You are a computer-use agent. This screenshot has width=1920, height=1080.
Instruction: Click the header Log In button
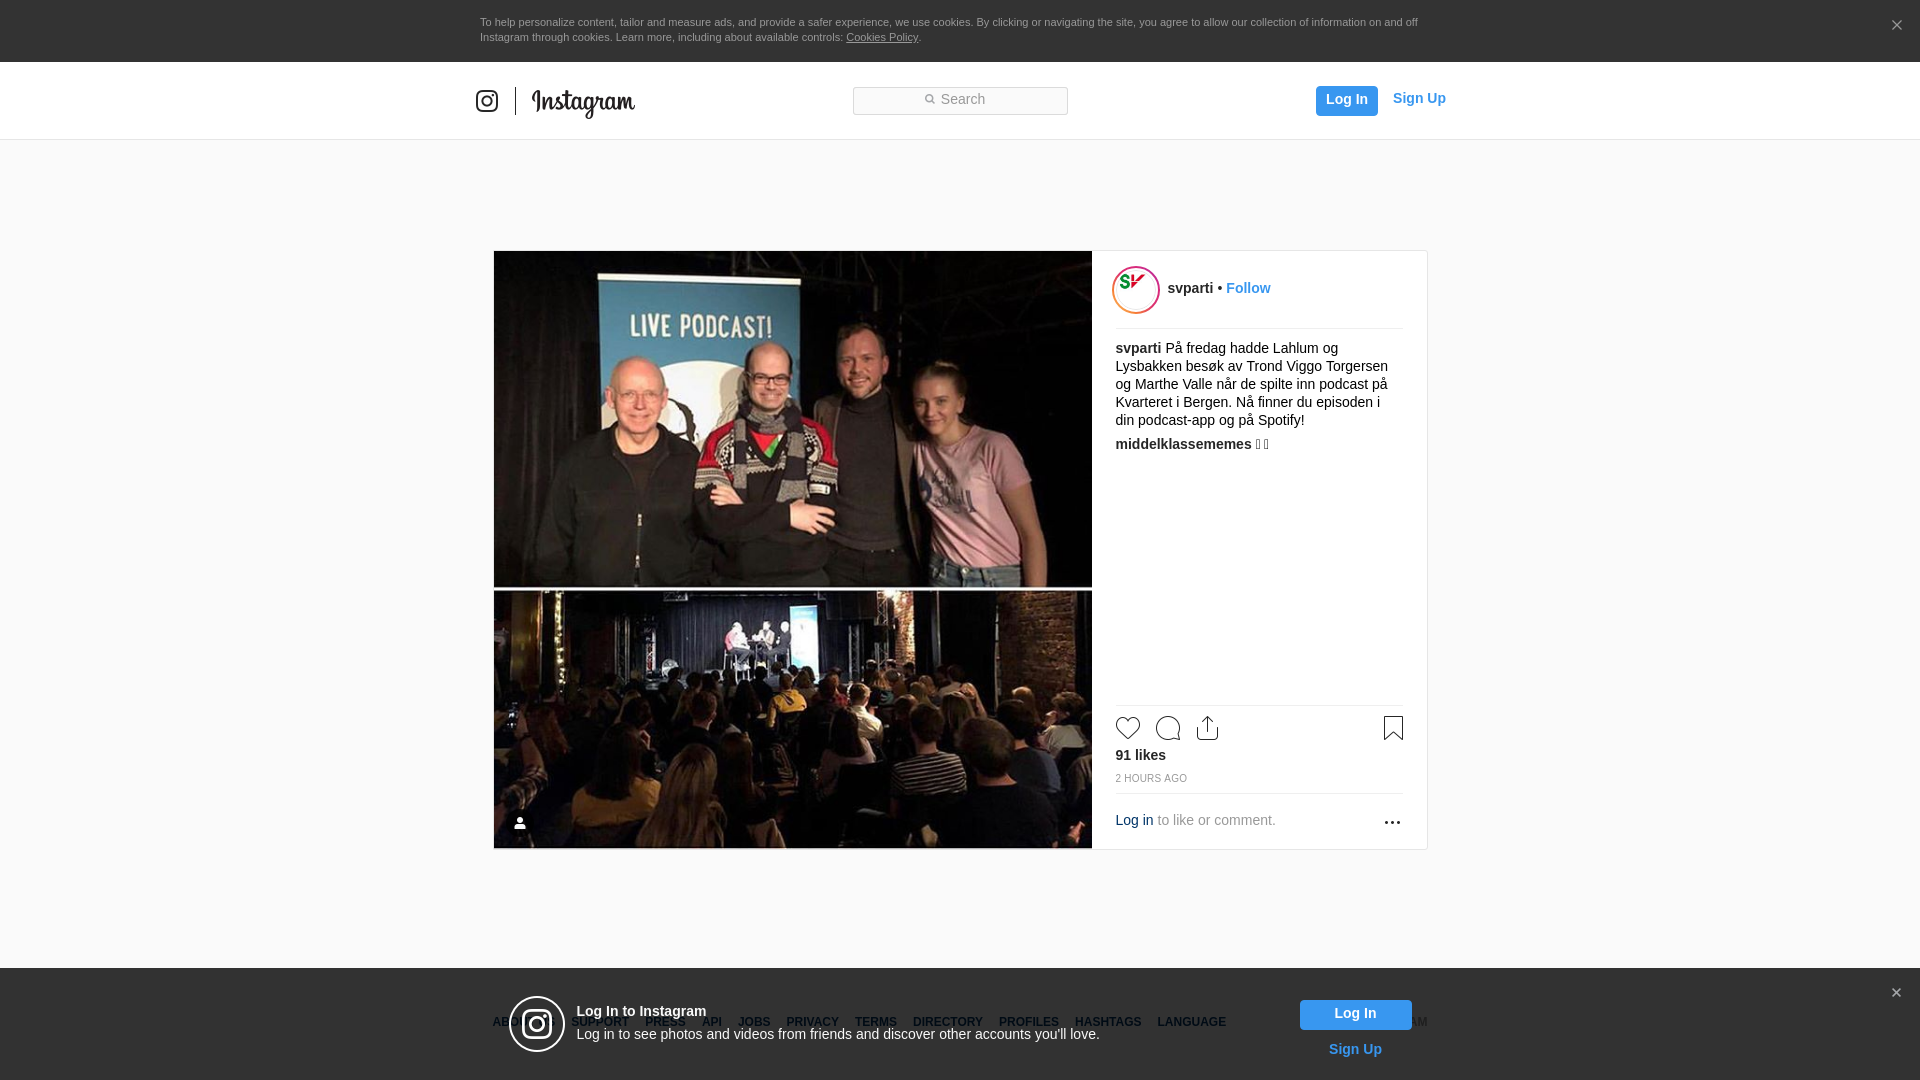point(1346,100)
